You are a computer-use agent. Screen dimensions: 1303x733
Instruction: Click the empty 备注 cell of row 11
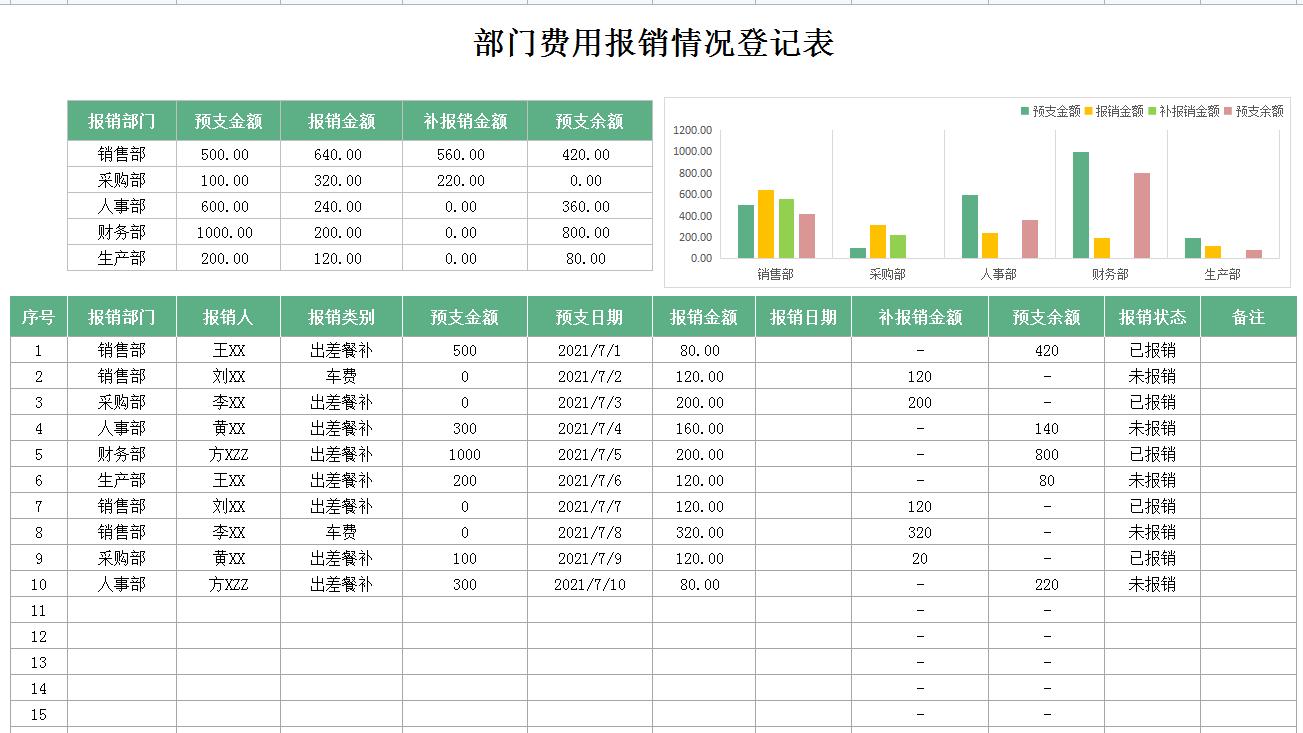[1249, 609]
